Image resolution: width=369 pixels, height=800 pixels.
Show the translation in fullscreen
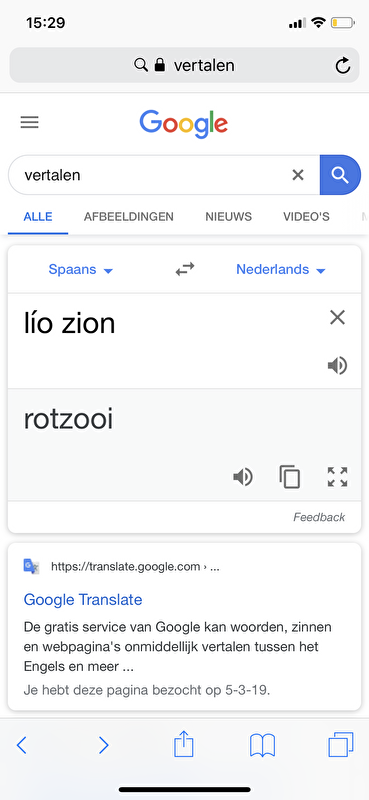pos(337,477)
